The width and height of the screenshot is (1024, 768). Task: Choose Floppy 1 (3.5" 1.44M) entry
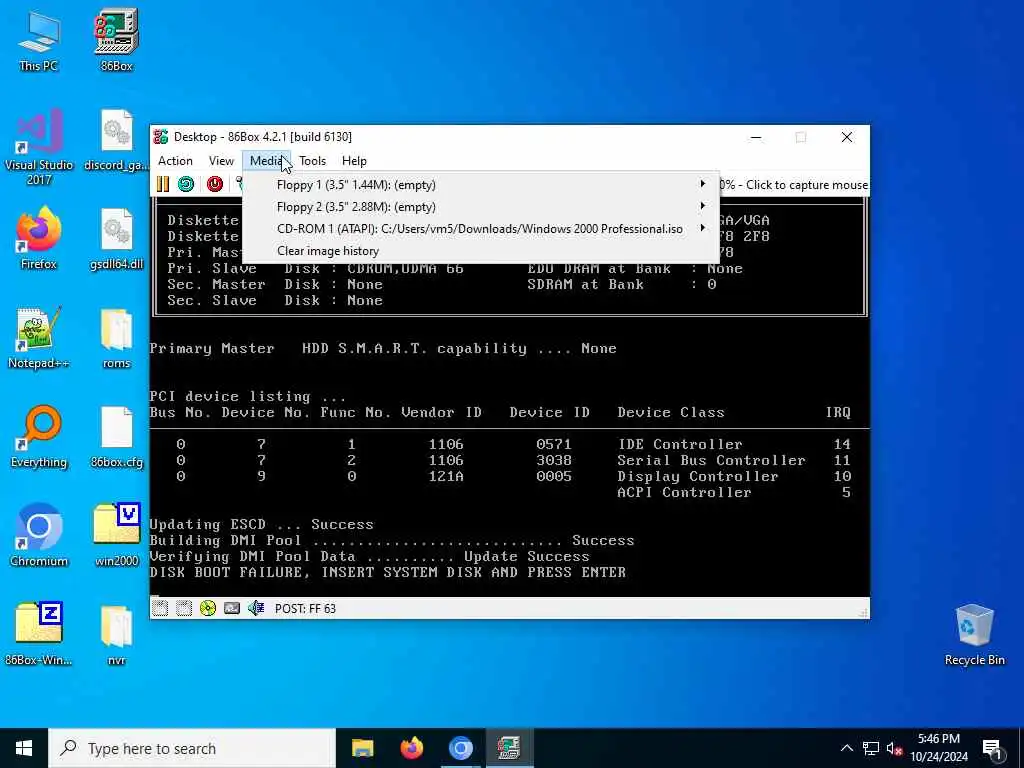coord(481,185)
